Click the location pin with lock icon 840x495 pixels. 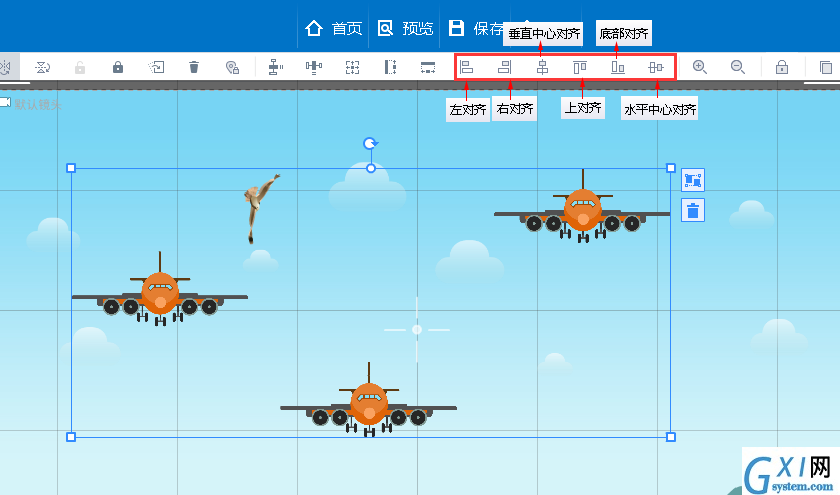coord(232,68)
